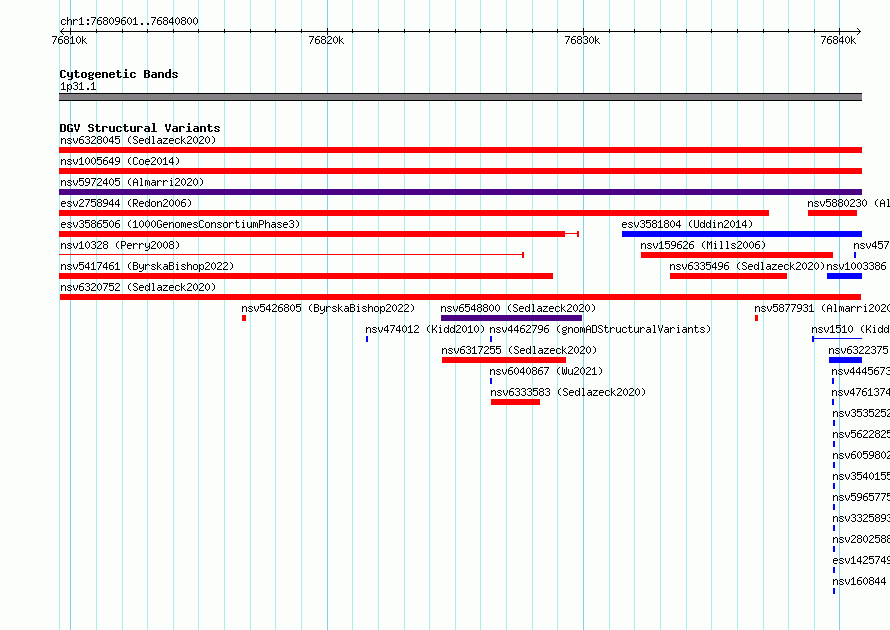Open the nsv6059802 variant label
The height and width of the screenshot is (630, 890).
[861, 455]
